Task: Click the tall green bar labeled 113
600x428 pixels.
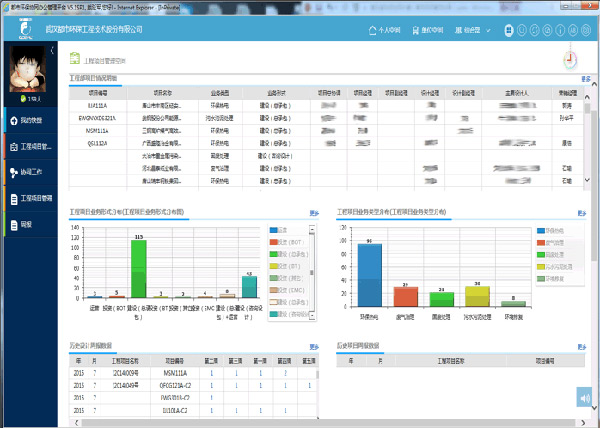Action: tap(138, 269)
